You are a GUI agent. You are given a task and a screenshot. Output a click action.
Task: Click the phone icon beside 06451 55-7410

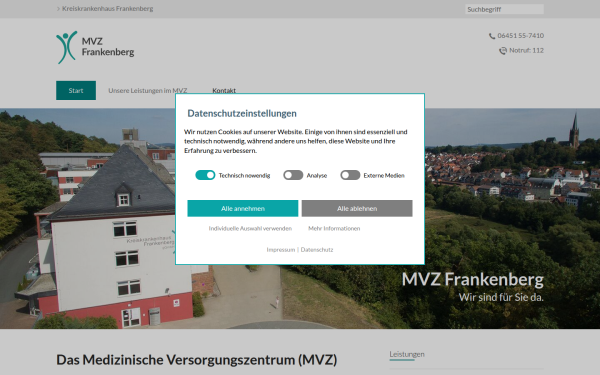pyautogui.click(x=492, y=36)
